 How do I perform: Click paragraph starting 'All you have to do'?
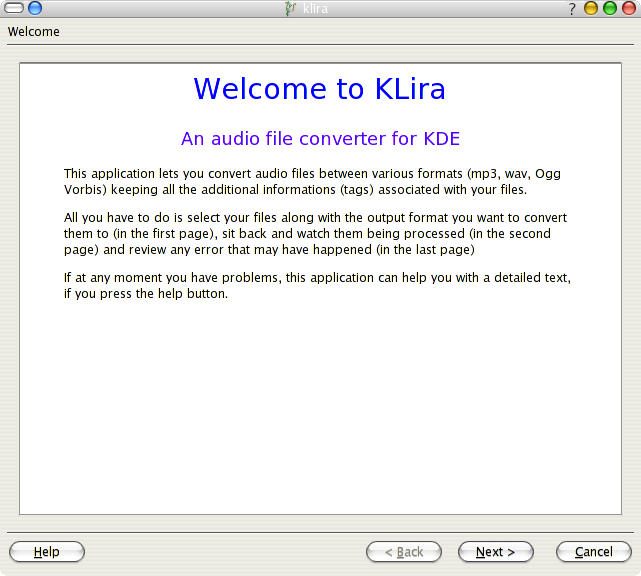click(315, 234)
